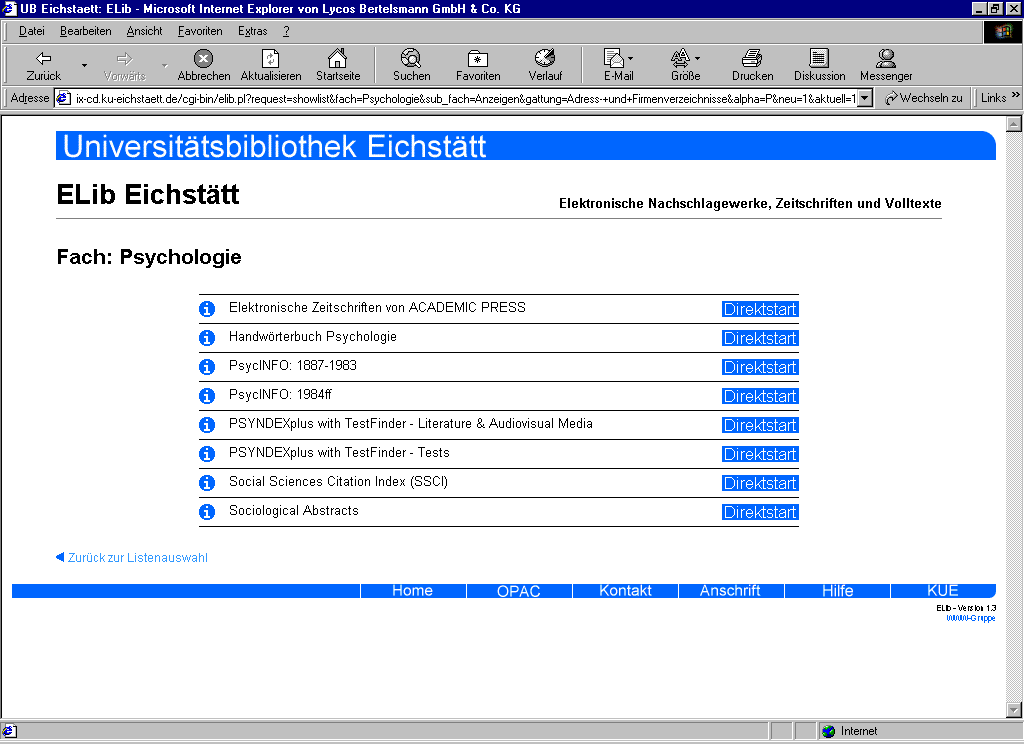The height and width of the screenshot is (744, 1024).
Task: Show history with Verlauf icon
Action: (x=545, y=59)
